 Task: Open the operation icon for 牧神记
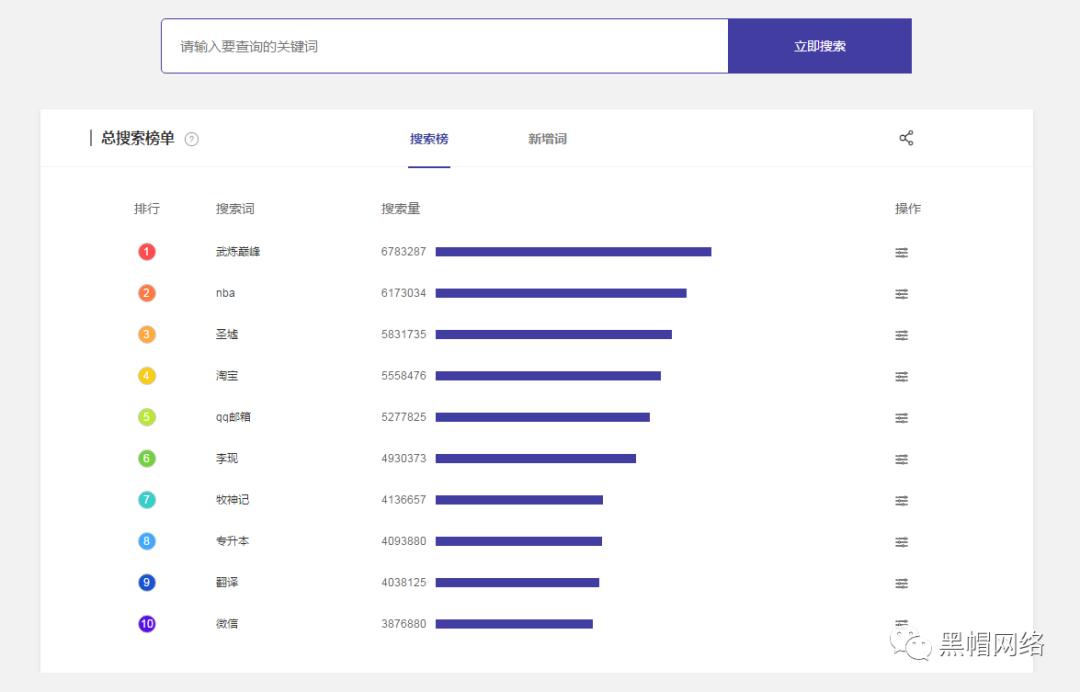(x=902, y=499)
